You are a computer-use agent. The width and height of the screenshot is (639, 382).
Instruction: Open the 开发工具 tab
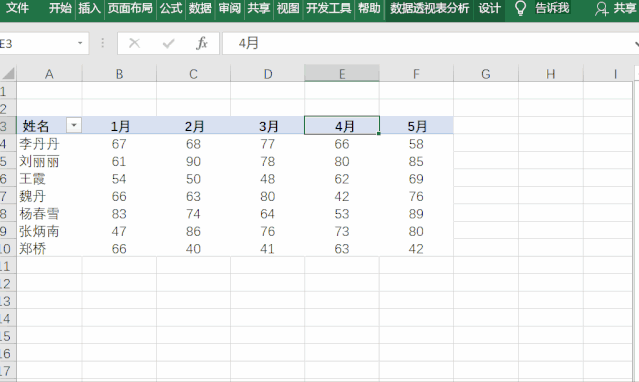point(328,8)
